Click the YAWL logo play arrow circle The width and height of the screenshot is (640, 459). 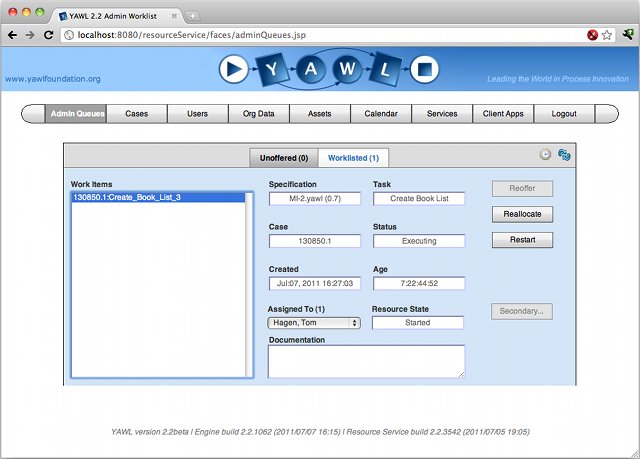pos(233,69)
